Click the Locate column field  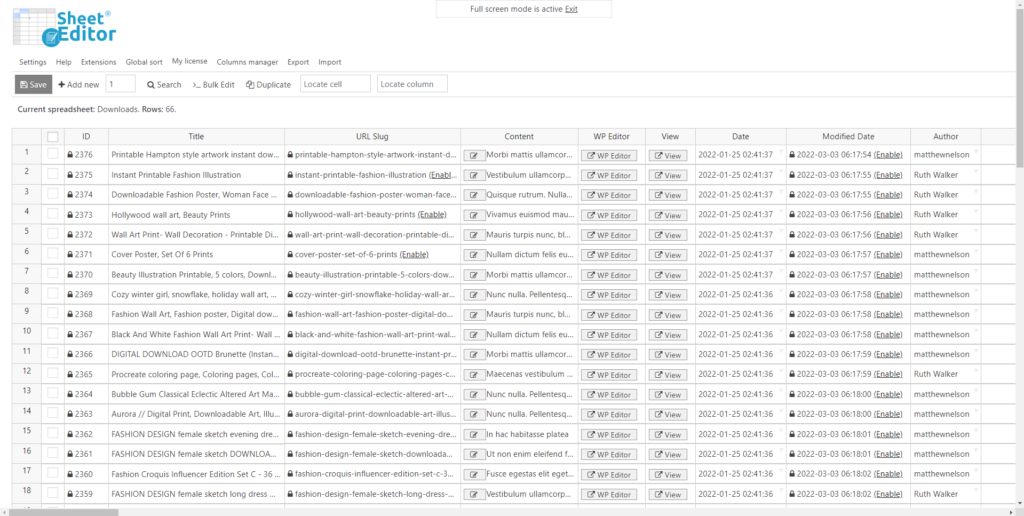coord(413,84)
